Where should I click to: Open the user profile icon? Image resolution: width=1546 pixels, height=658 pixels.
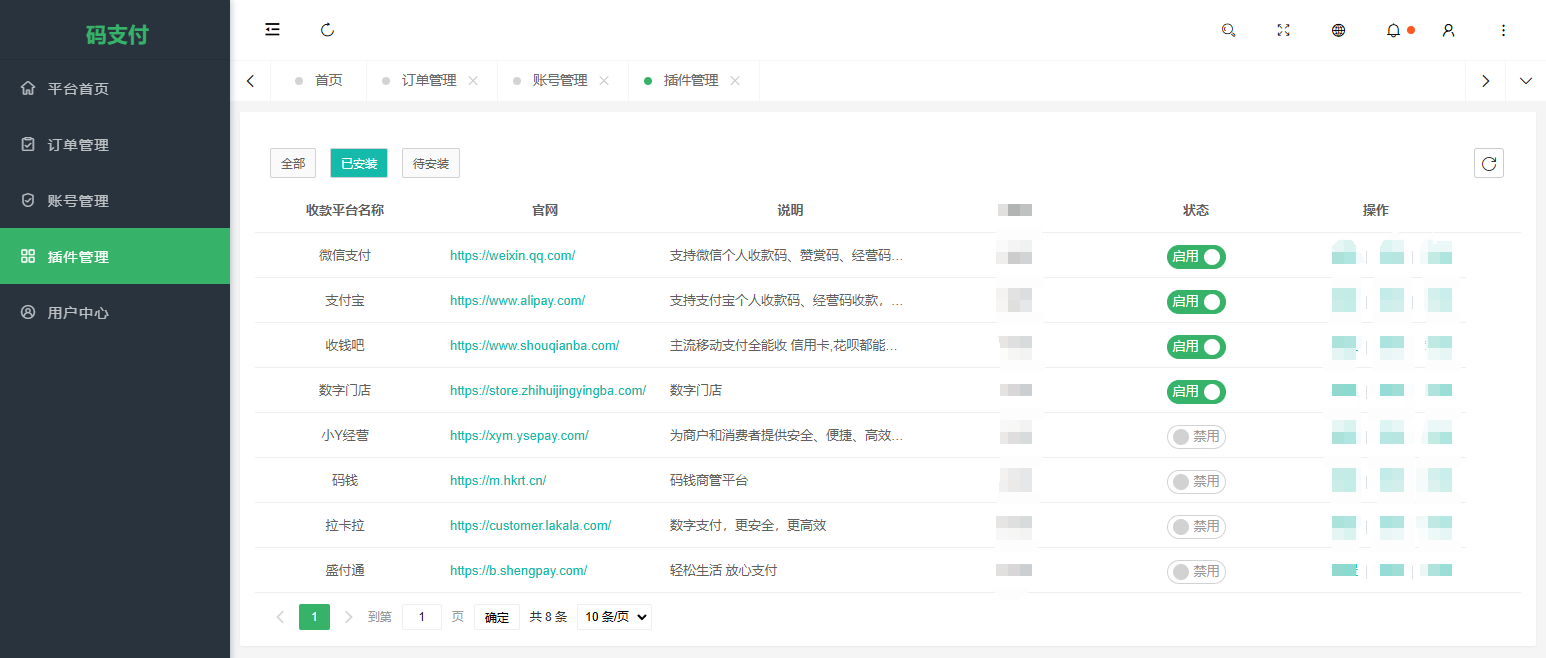coord(1448,30)
